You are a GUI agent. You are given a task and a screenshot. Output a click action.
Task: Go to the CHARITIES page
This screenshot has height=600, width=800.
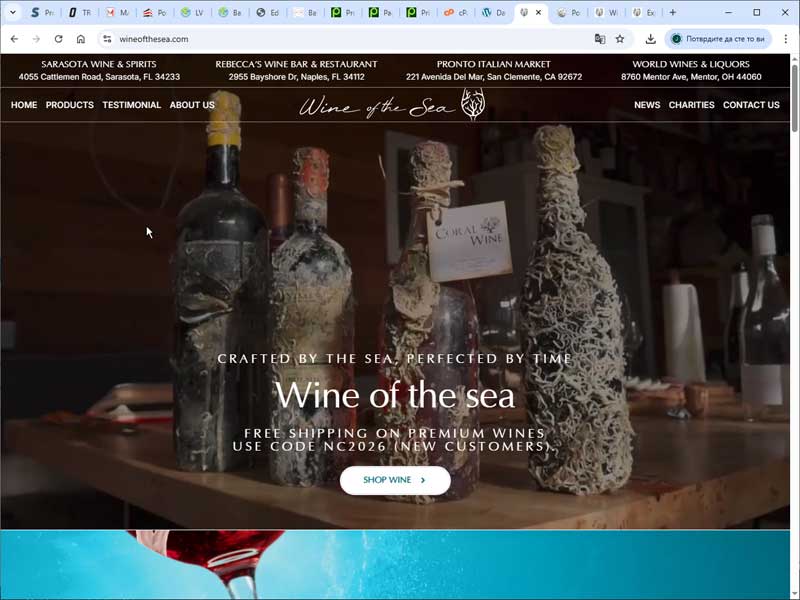691,105
